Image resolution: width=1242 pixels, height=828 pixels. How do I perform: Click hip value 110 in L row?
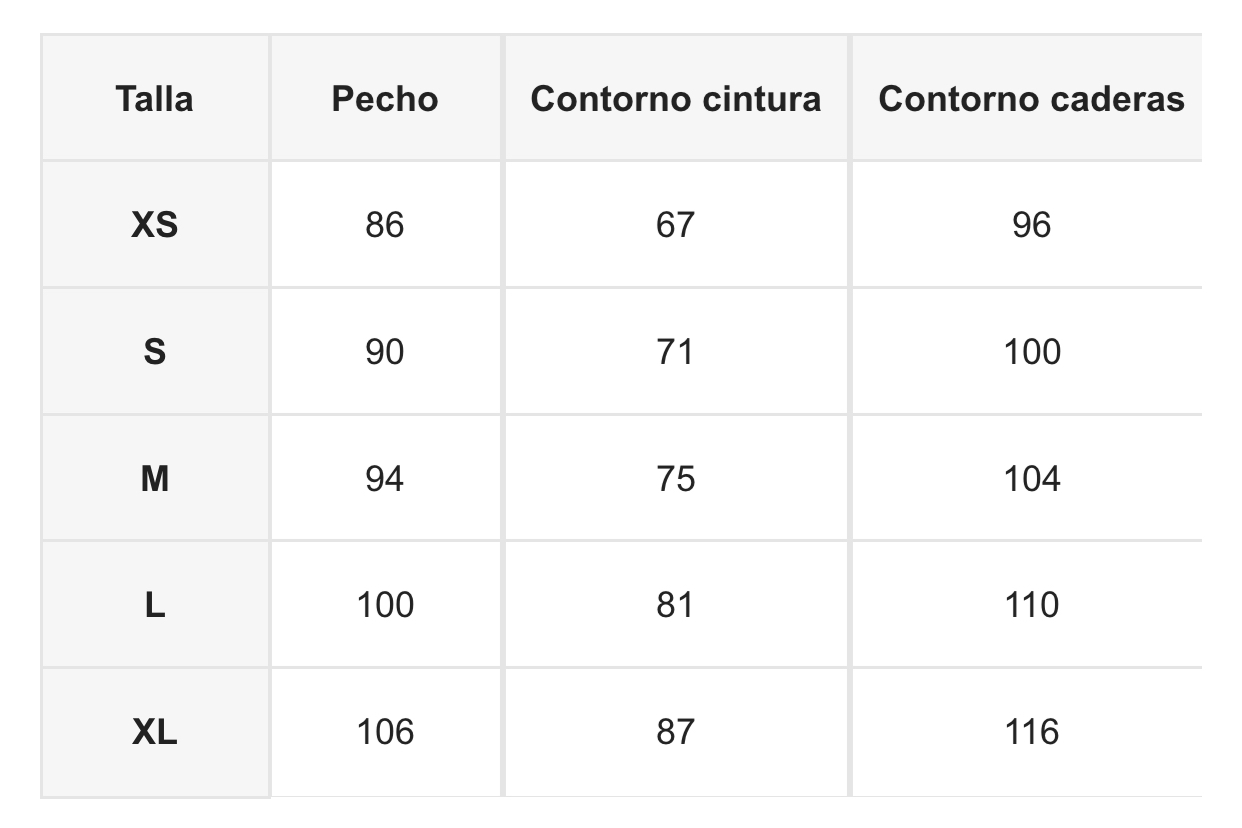(1031, 605)
